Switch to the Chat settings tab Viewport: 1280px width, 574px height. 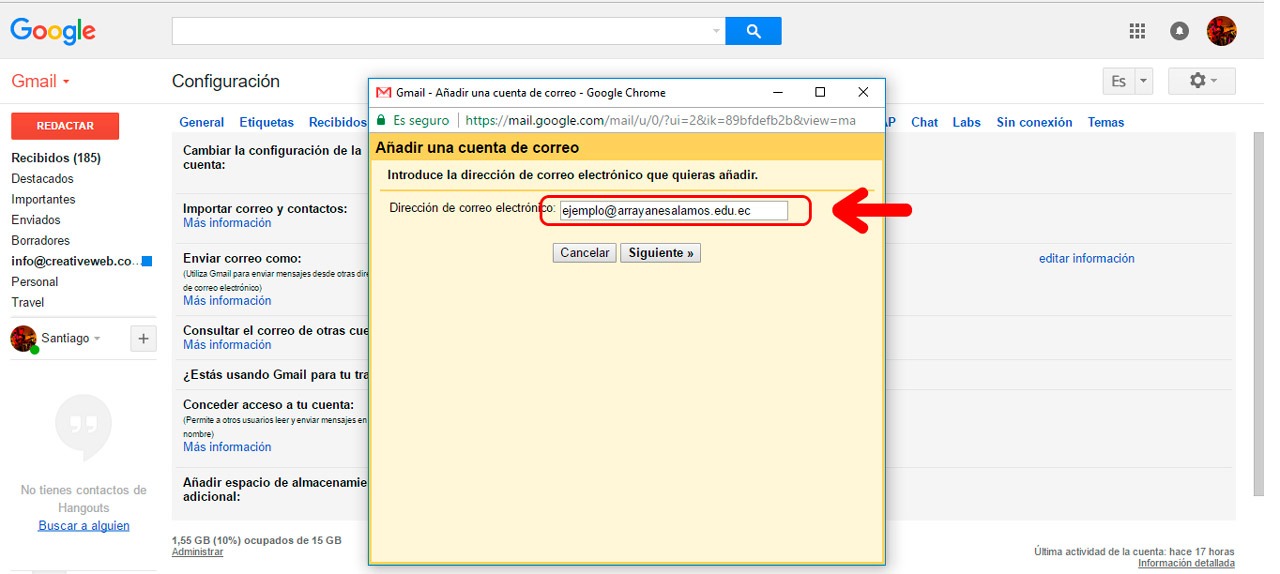pos(925,122)
